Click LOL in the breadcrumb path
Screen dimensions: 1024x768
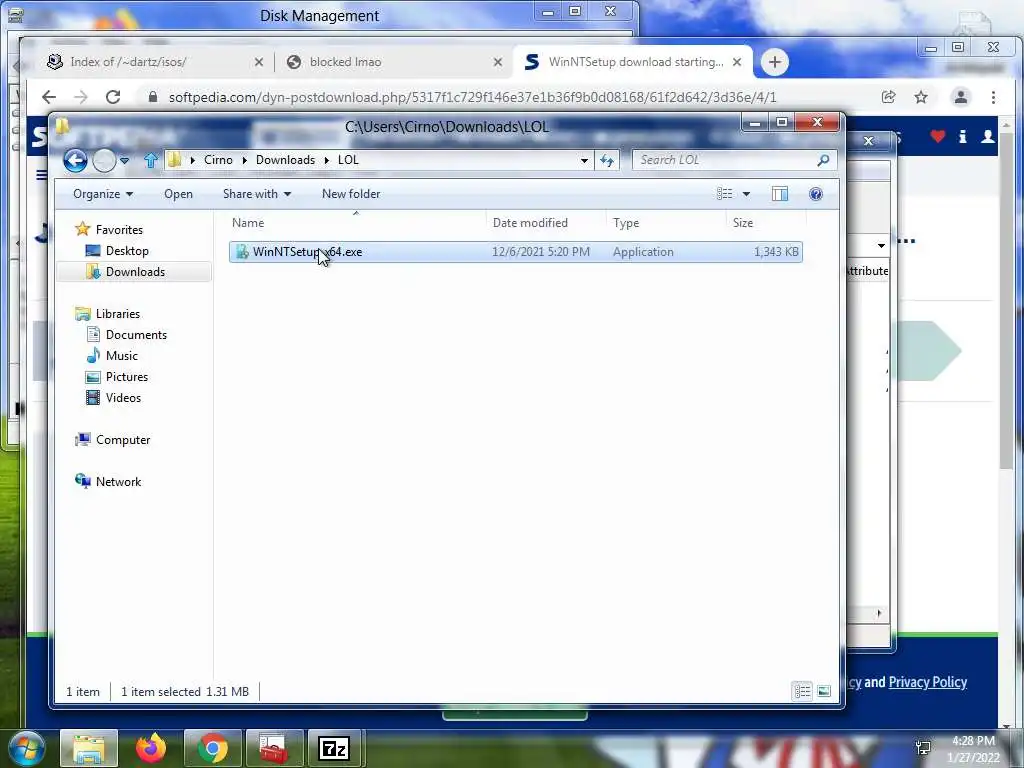(x=348, y=160)
